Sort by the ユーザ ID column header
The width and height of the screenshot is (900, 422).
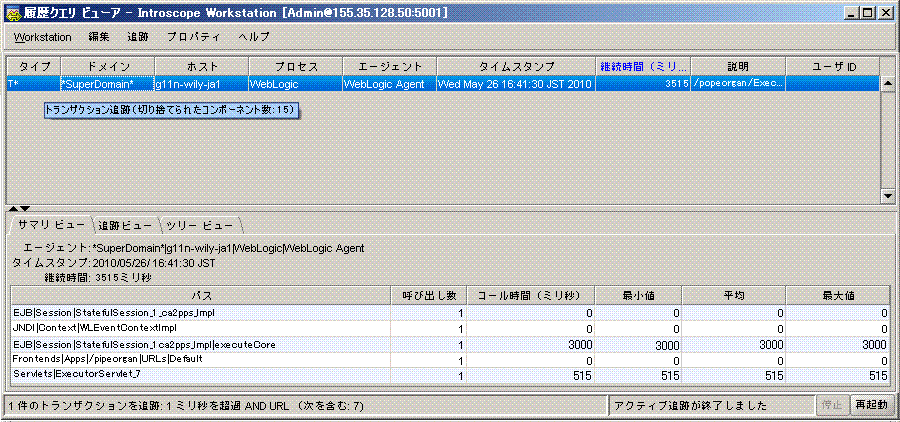(x=832, y=67)
